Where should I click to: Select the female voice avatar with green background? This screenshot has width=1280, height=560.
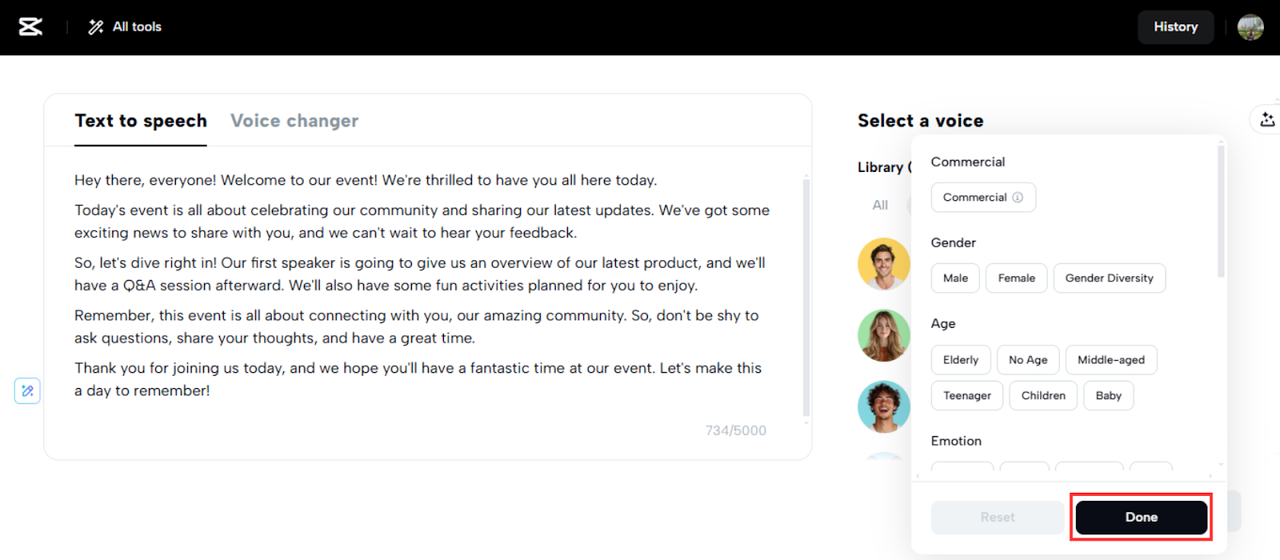click(884, 335)
